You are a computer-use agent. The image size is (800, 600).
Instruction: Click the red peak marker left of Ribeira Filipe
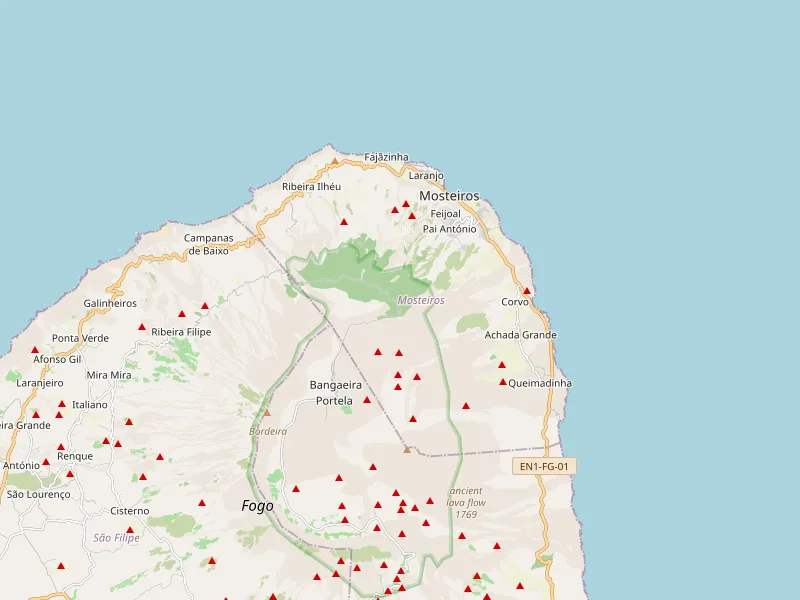coord(142,327)
